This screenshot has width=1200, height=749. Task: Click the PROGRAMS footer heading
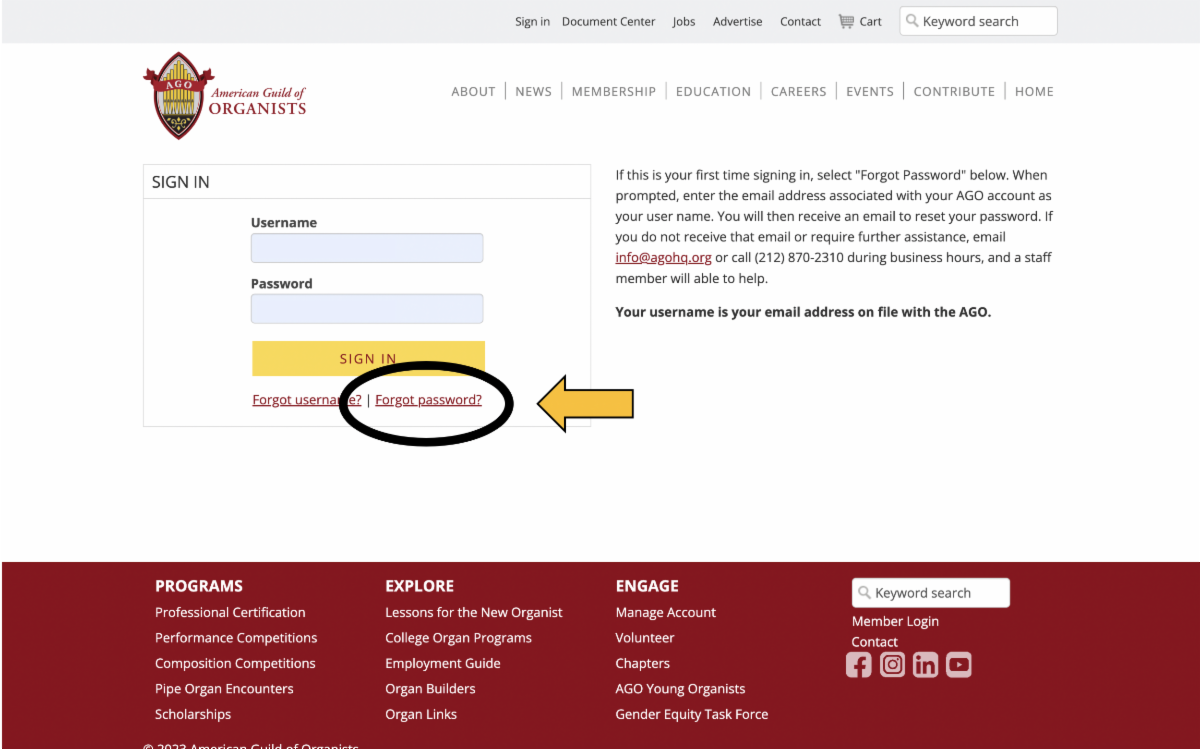coord(199,586)
